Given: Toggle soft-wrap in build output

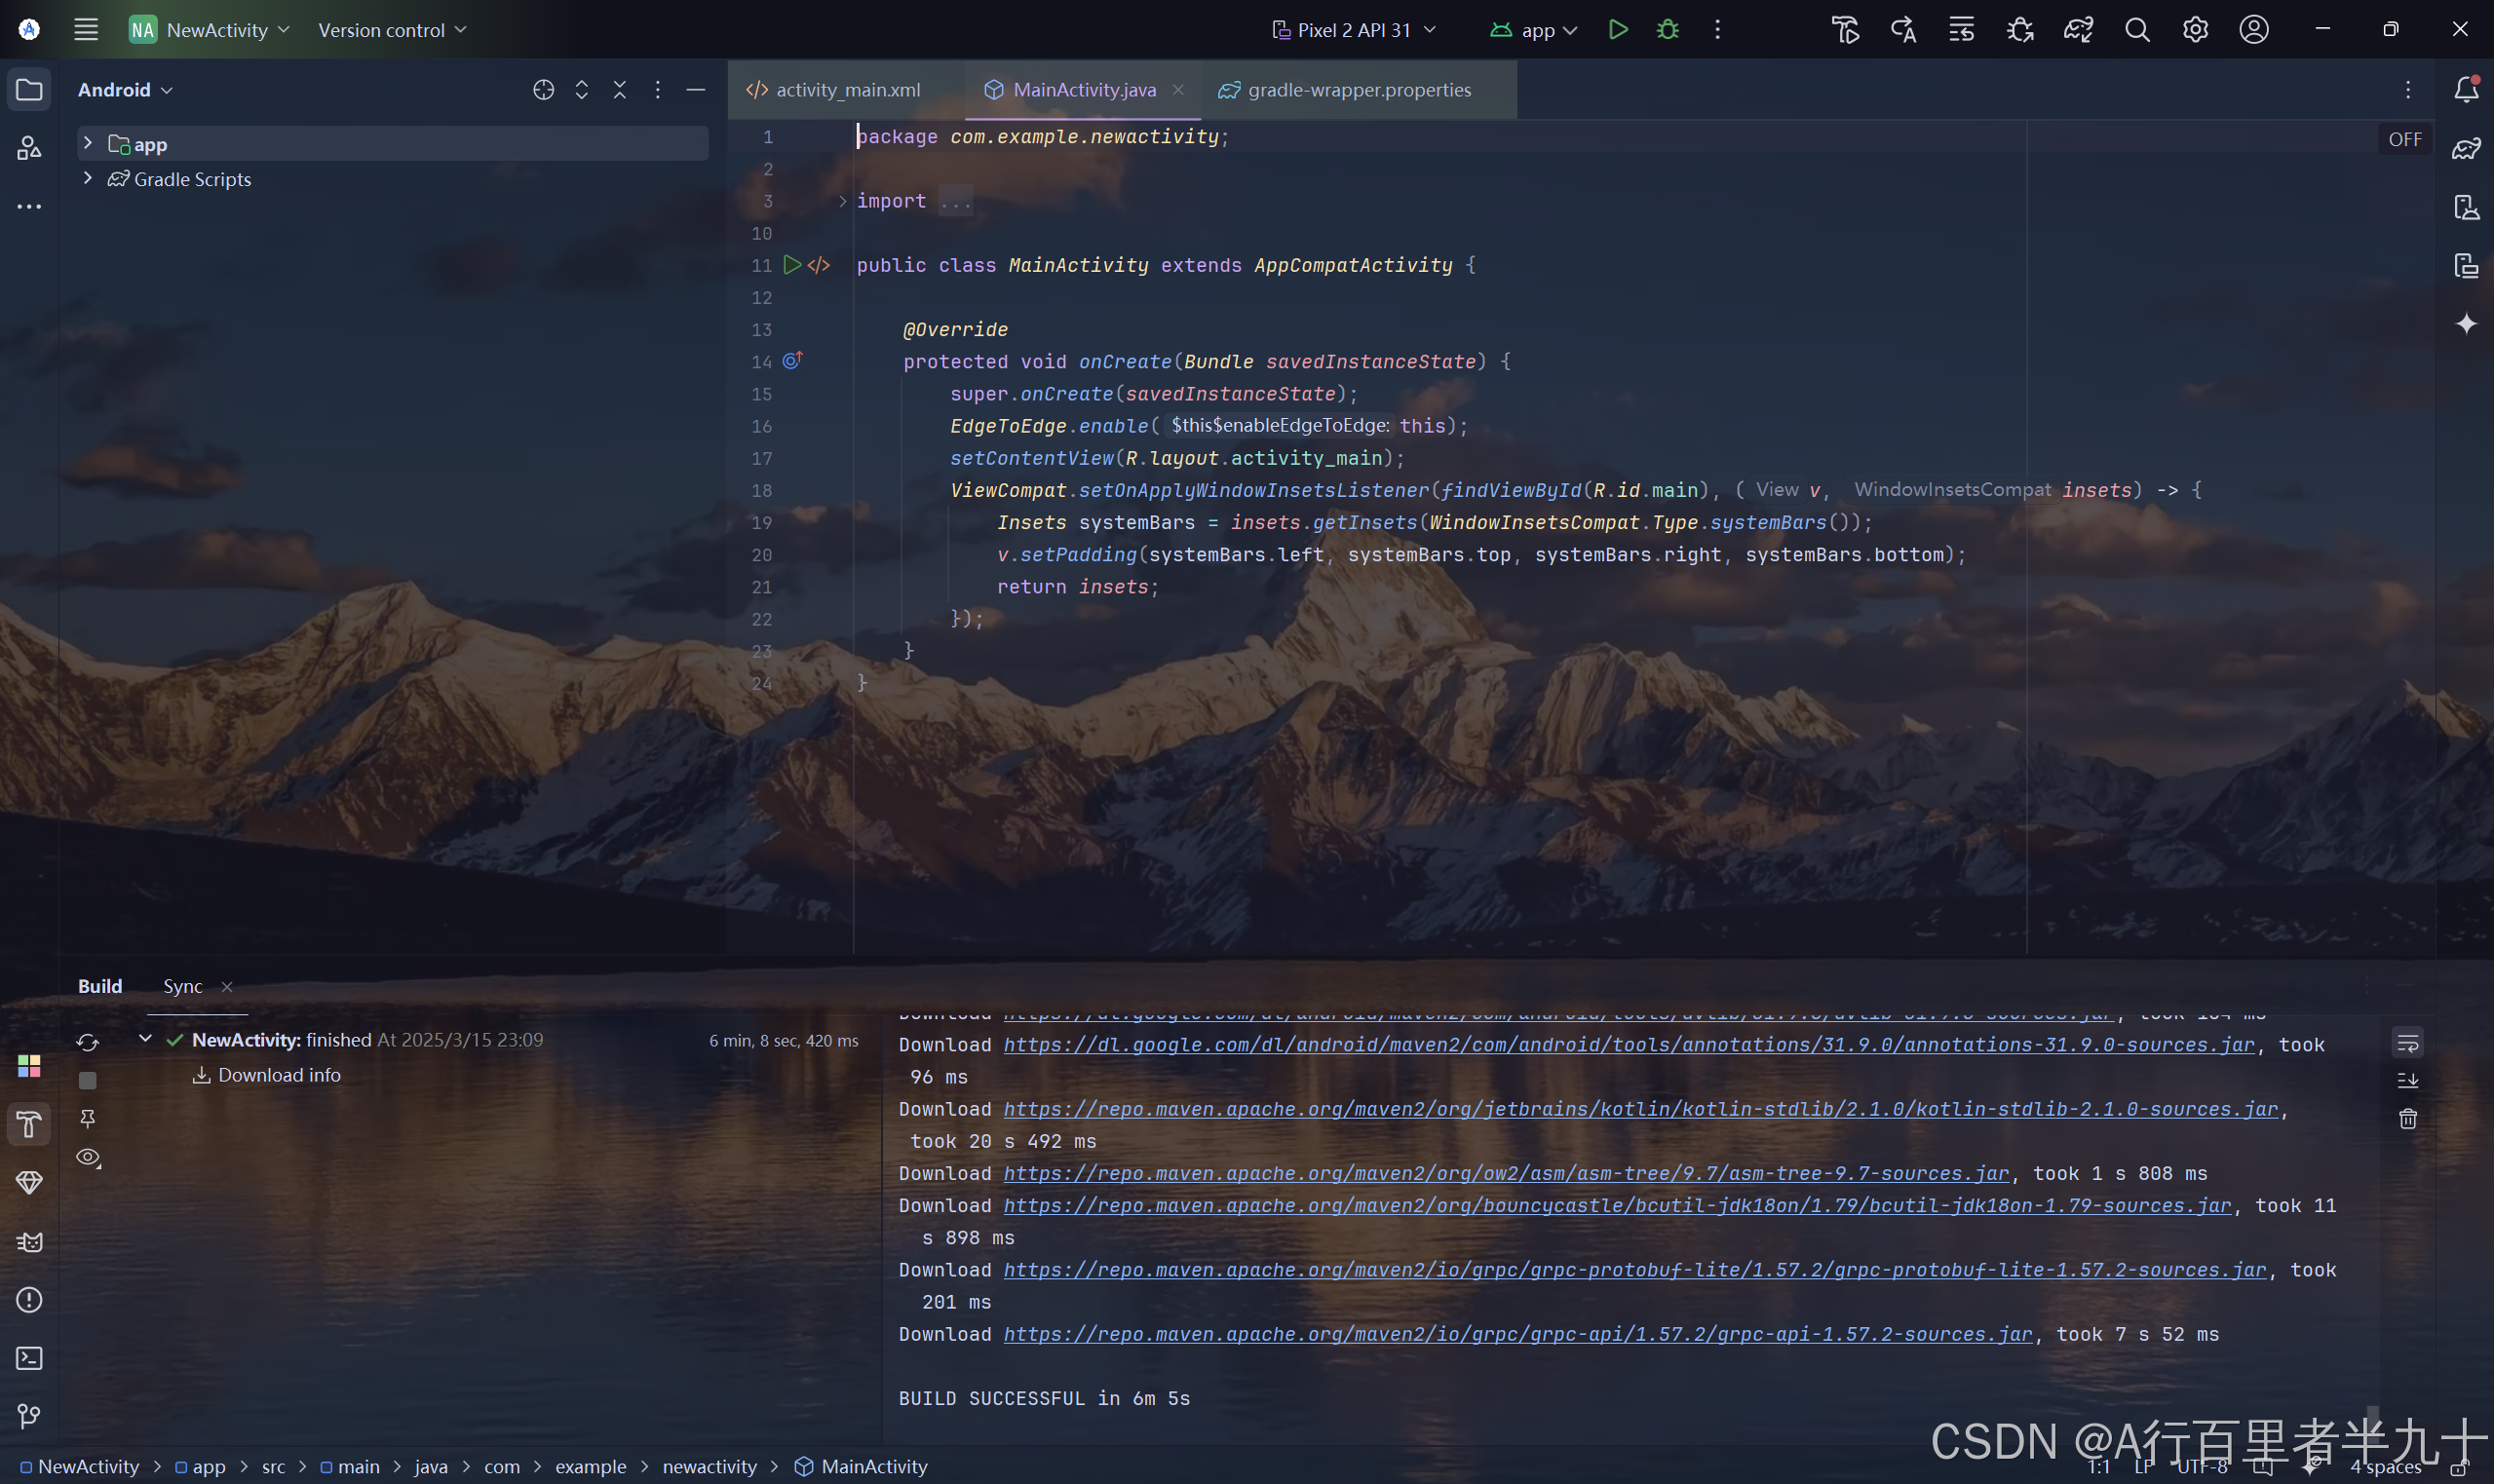Looking at the screenshot, I should coord(2407,1043).
